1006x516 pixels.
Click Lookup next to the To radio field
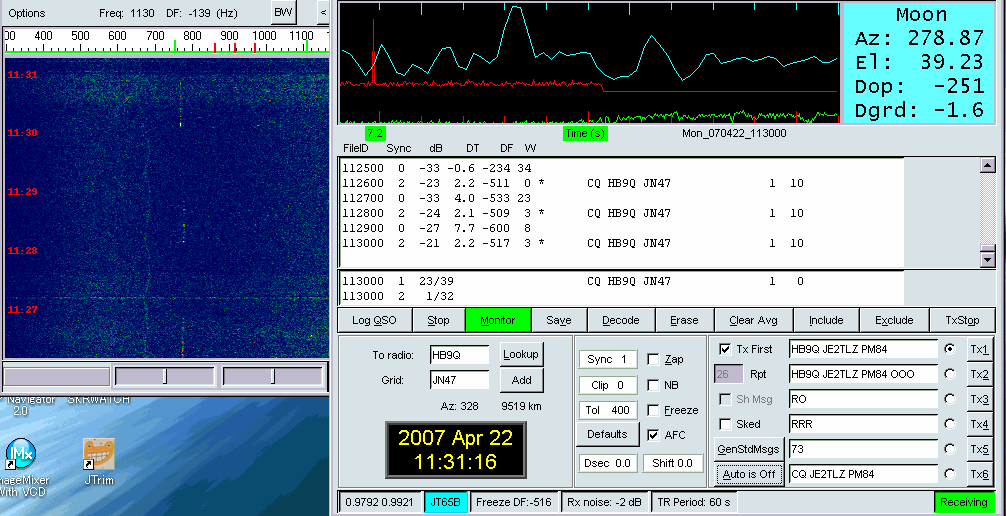pos(520,354)
